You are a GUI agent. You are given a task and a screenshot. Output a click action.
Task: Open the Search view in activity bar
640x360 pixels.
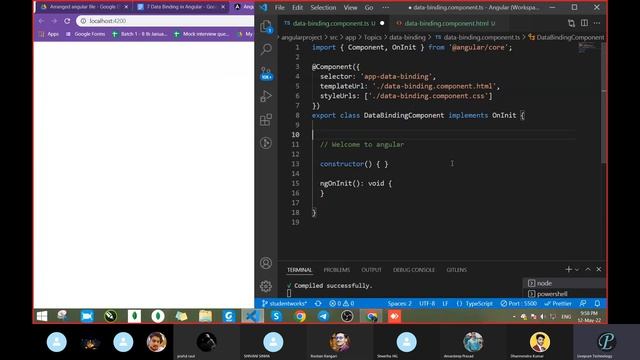click(266, 49)
